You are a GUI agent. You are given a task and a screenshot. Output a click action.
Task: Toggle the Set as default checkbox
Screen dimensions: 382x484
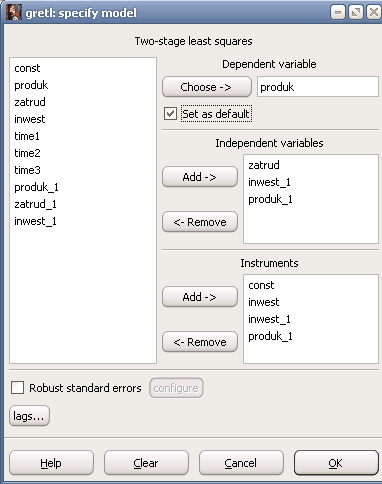pyautogui.click(x=170, y=114)
